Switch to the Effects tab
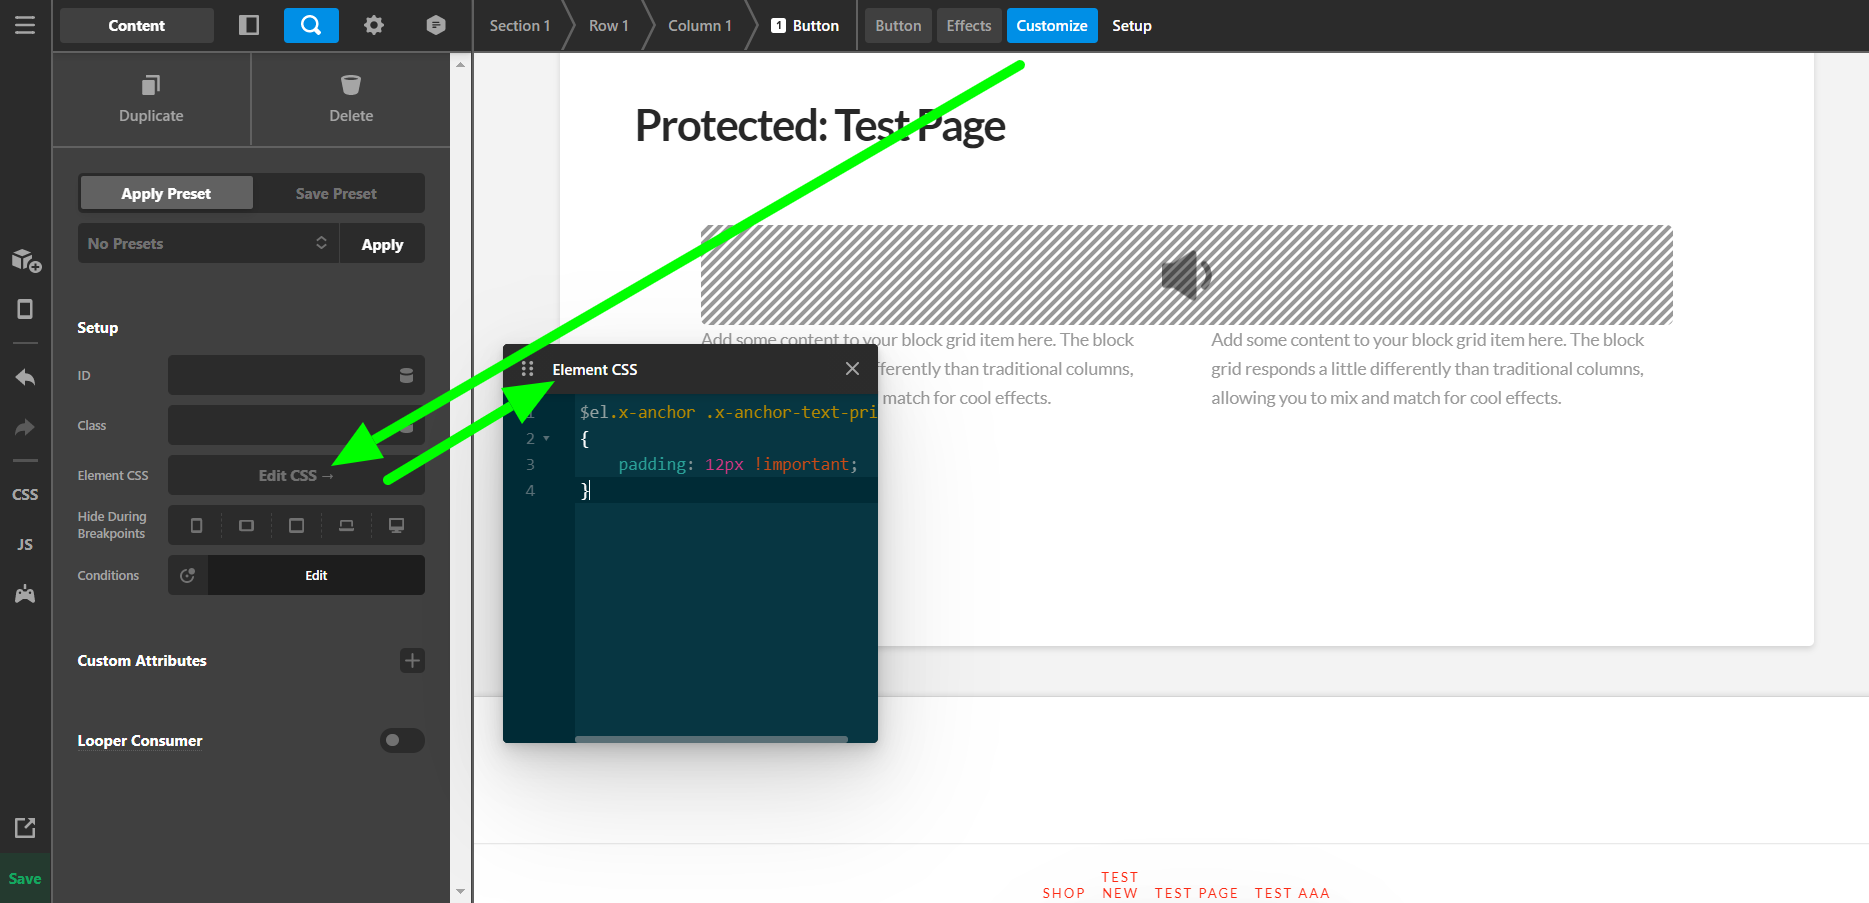Viewport: 1869px width, 903px height. (x=969, y=25)
